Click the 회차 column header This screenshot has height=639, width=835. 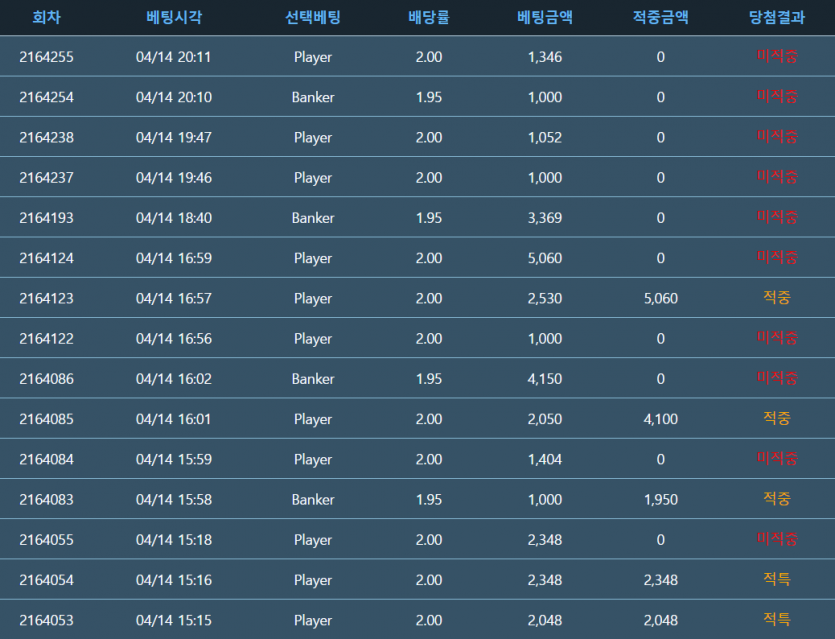coord(46,17)
